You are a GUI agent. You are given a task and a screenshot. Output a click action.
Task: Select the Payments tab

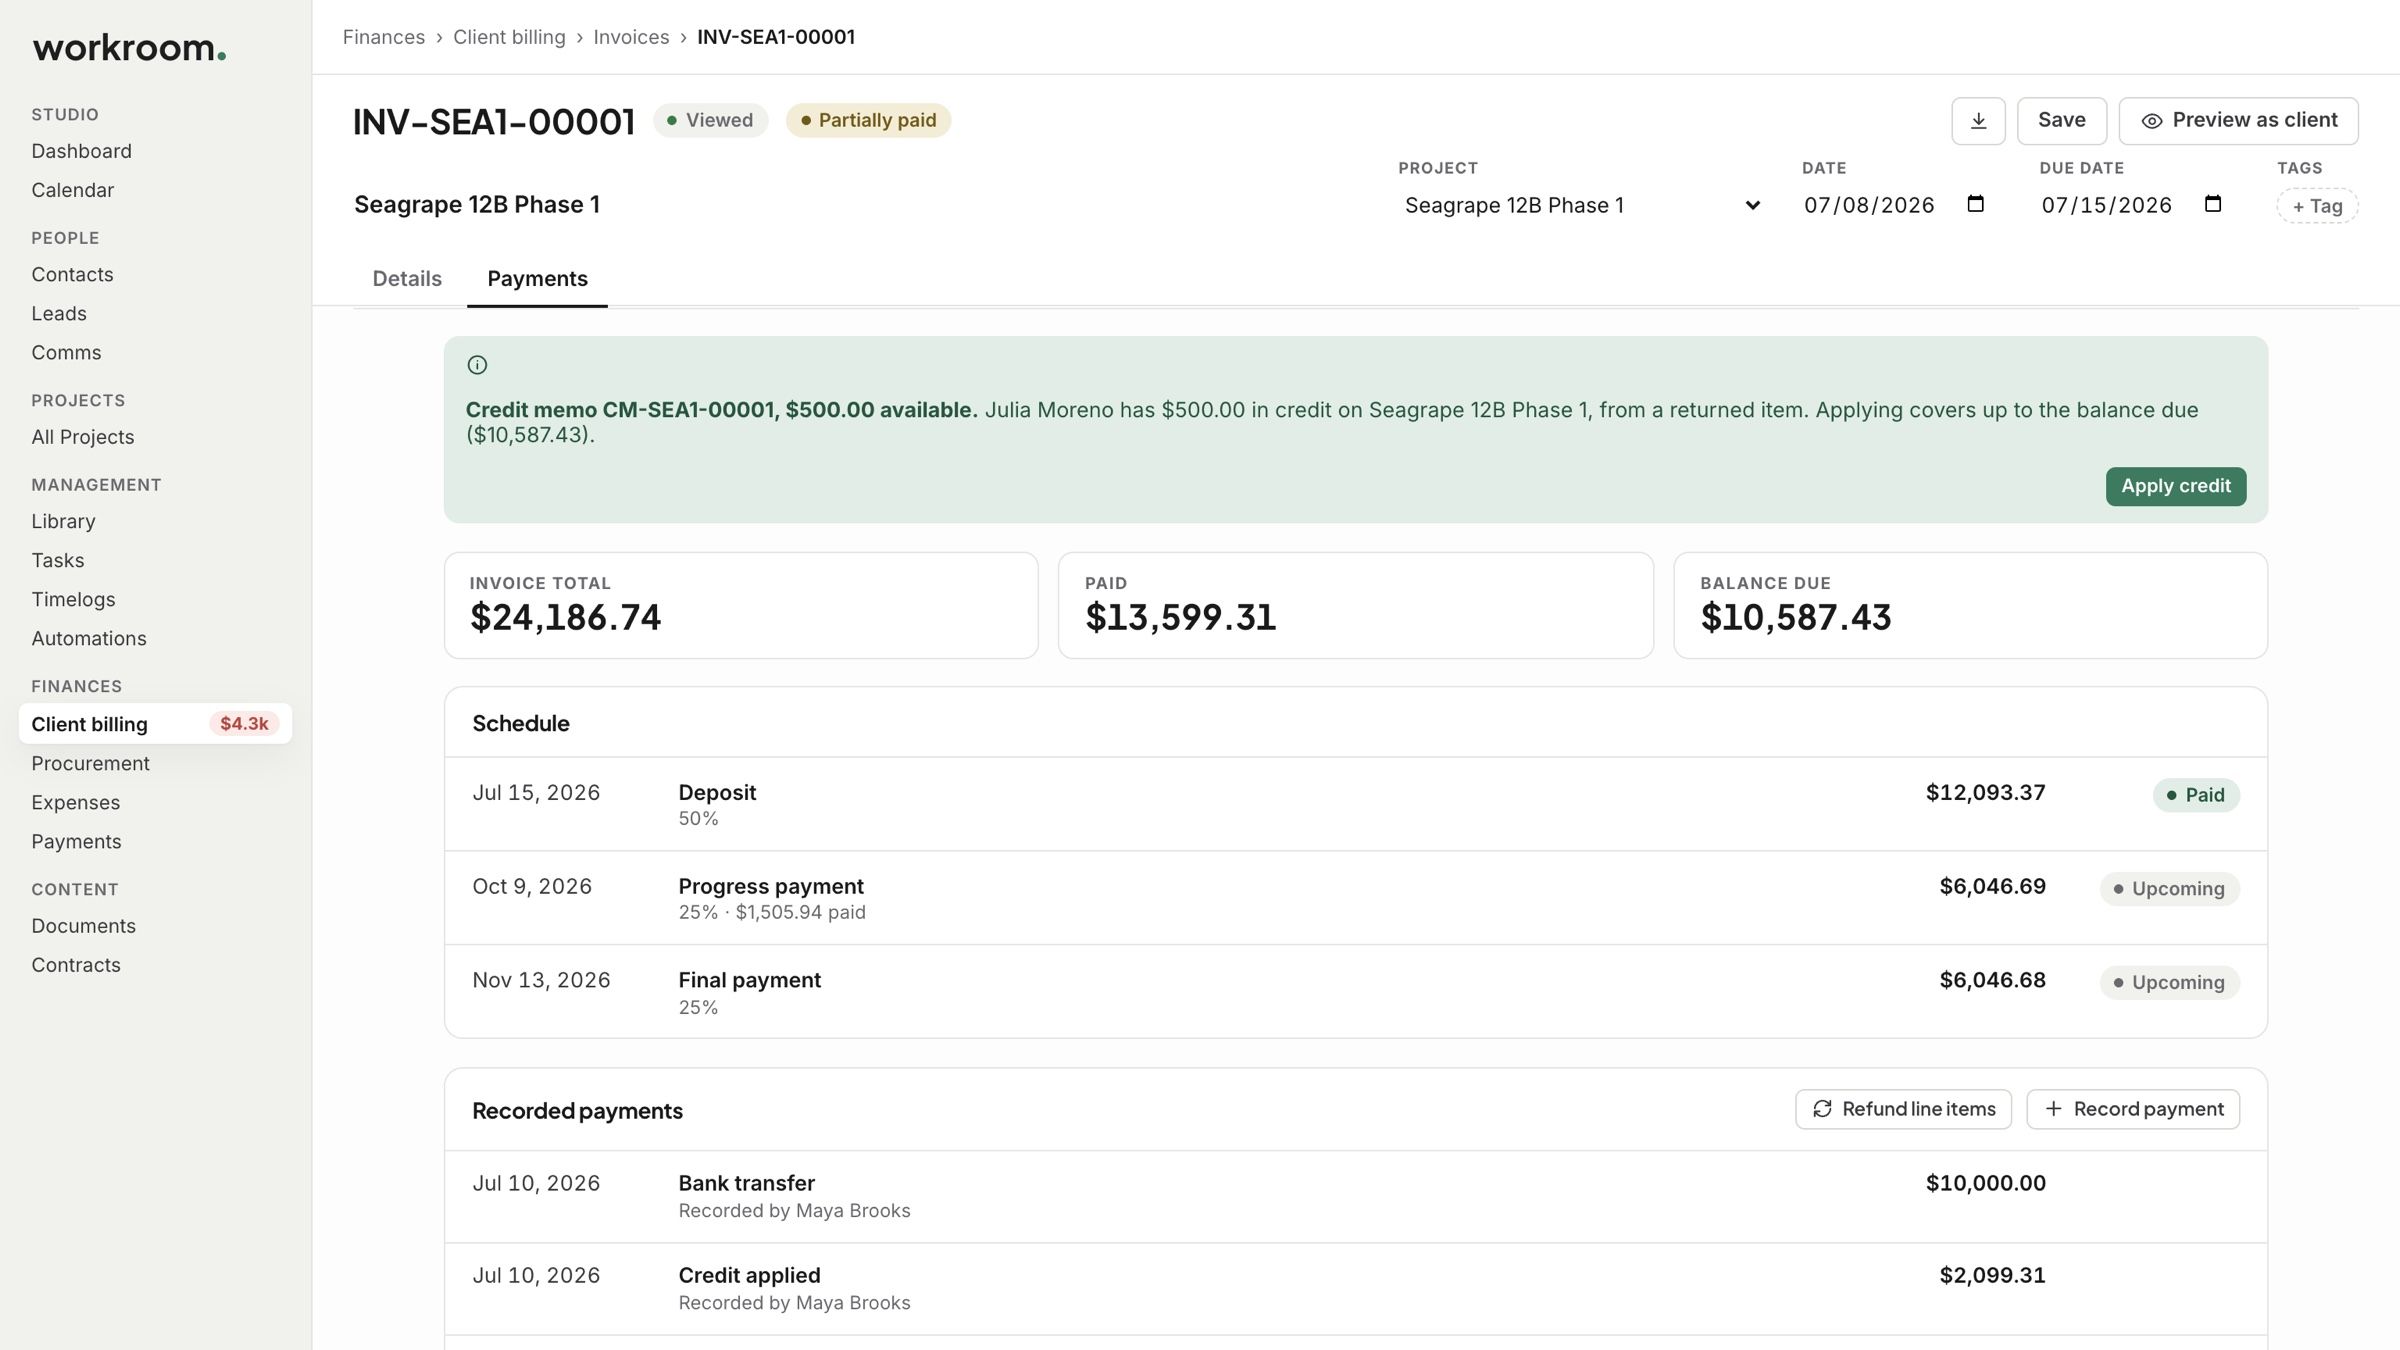tap(537, 279)
